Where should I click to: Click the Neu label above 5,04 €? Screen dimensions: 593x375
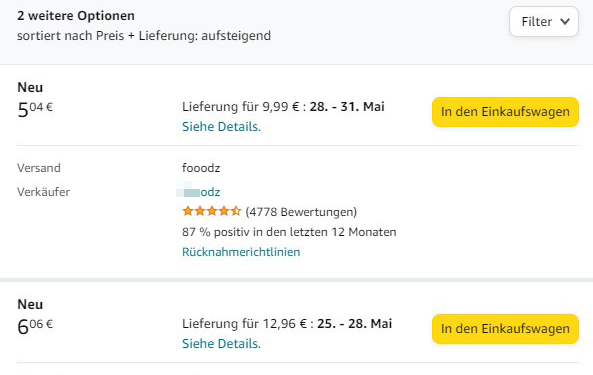[x=30, y=87]
